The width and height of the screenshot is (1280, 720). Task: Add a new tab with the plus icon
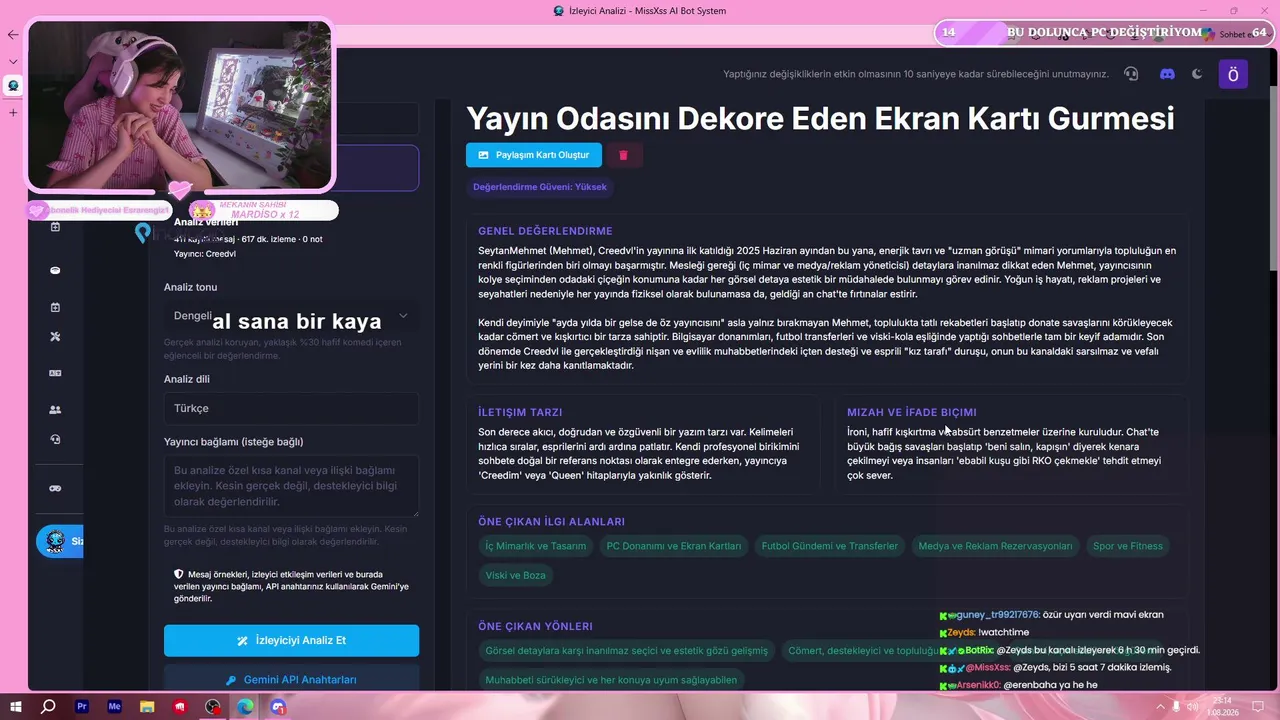tap(13, 112)
